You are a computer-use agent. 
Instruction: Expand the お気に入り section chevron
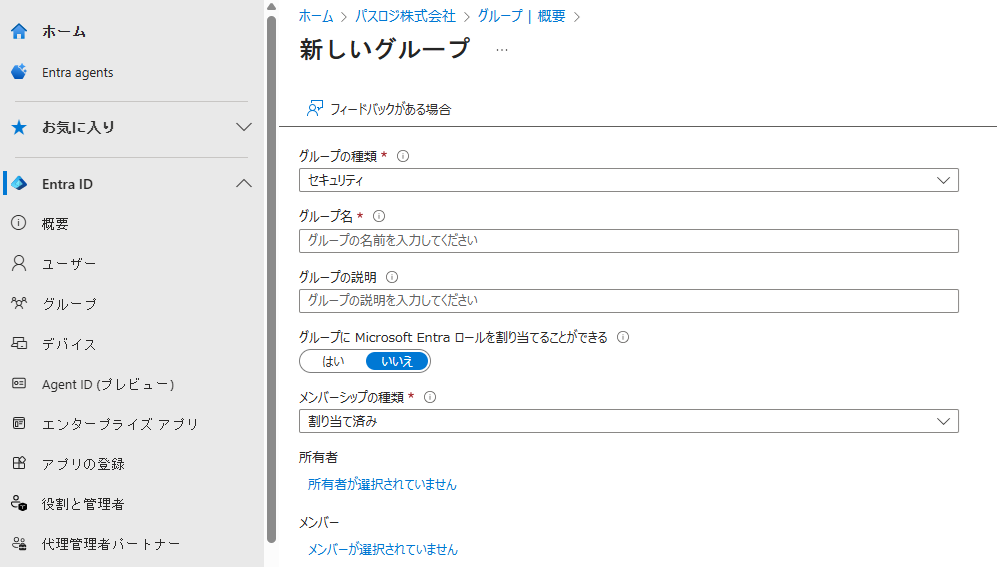click(x=244, y=127)
